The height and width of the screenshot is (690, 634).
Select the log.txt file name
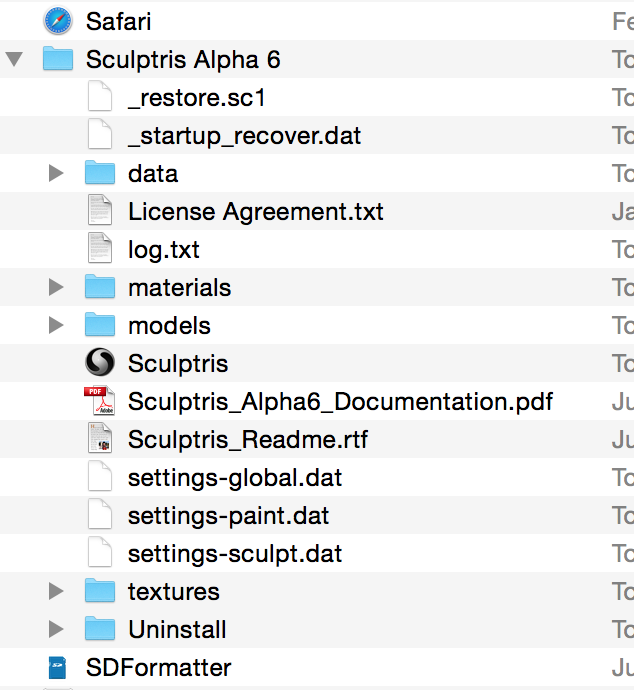click(164, 250)
